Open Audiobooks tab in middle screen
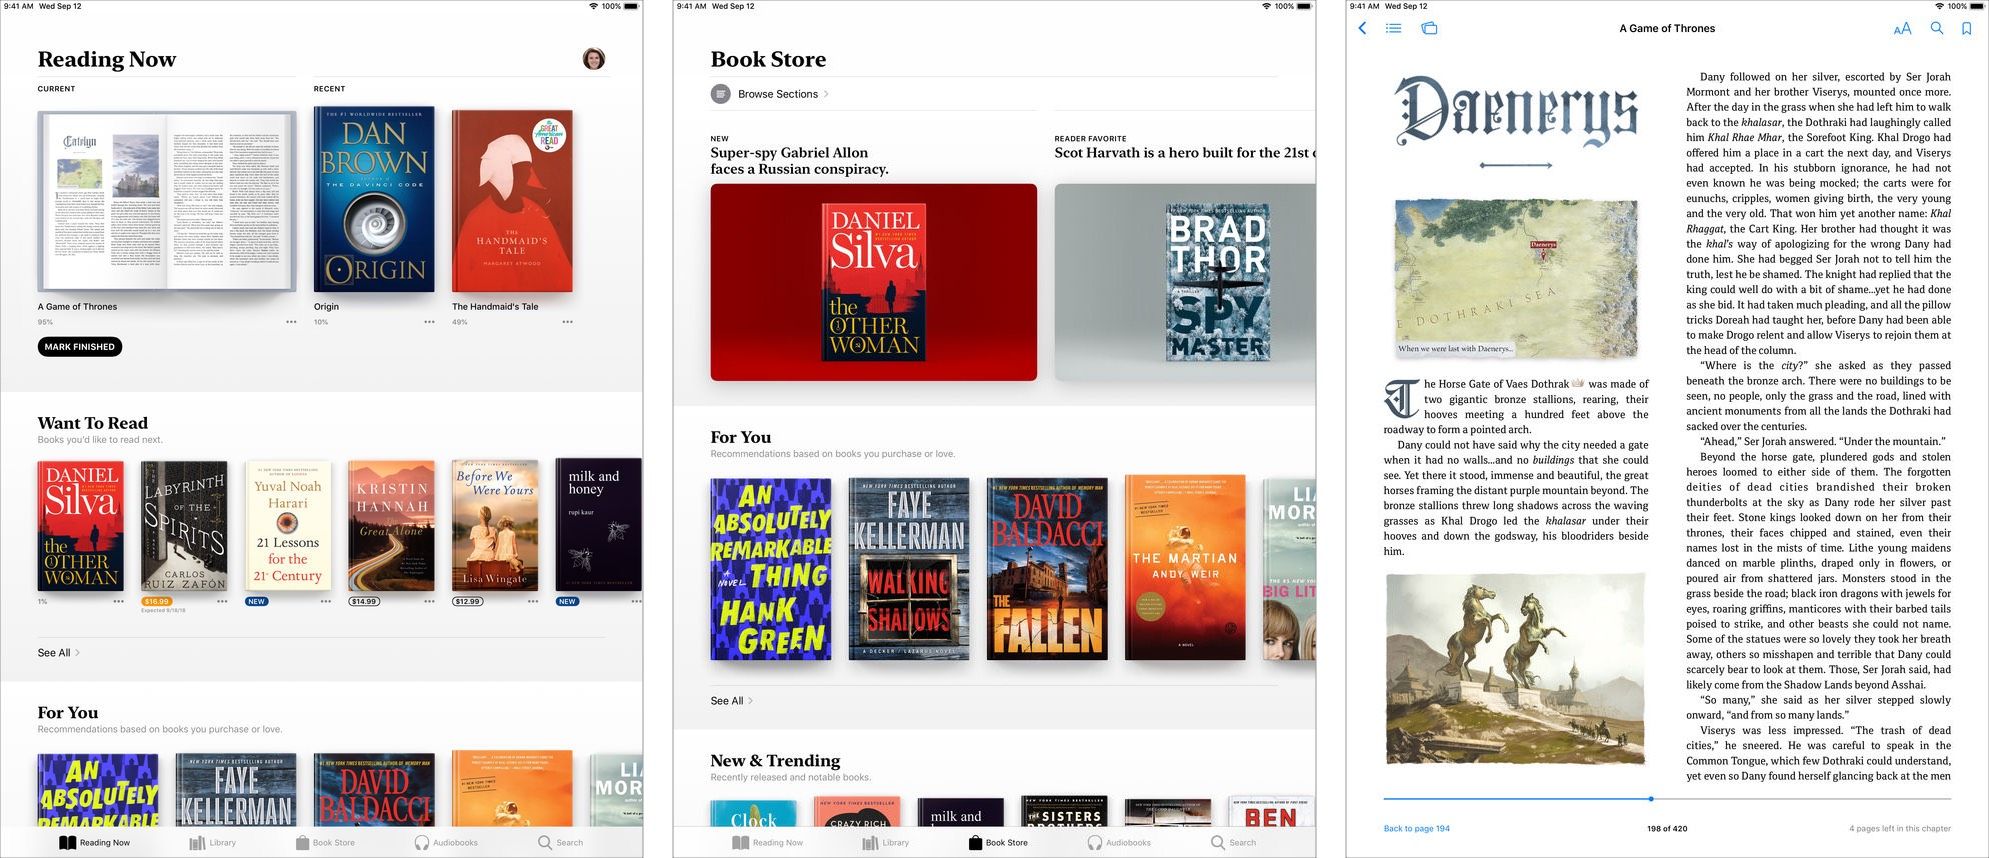1989x858 pixels. click(x=1119, y=843)
